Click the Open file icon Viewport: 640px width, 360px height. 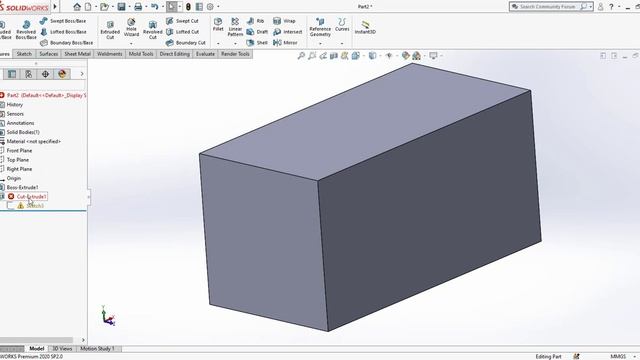(x=104, y=7)
